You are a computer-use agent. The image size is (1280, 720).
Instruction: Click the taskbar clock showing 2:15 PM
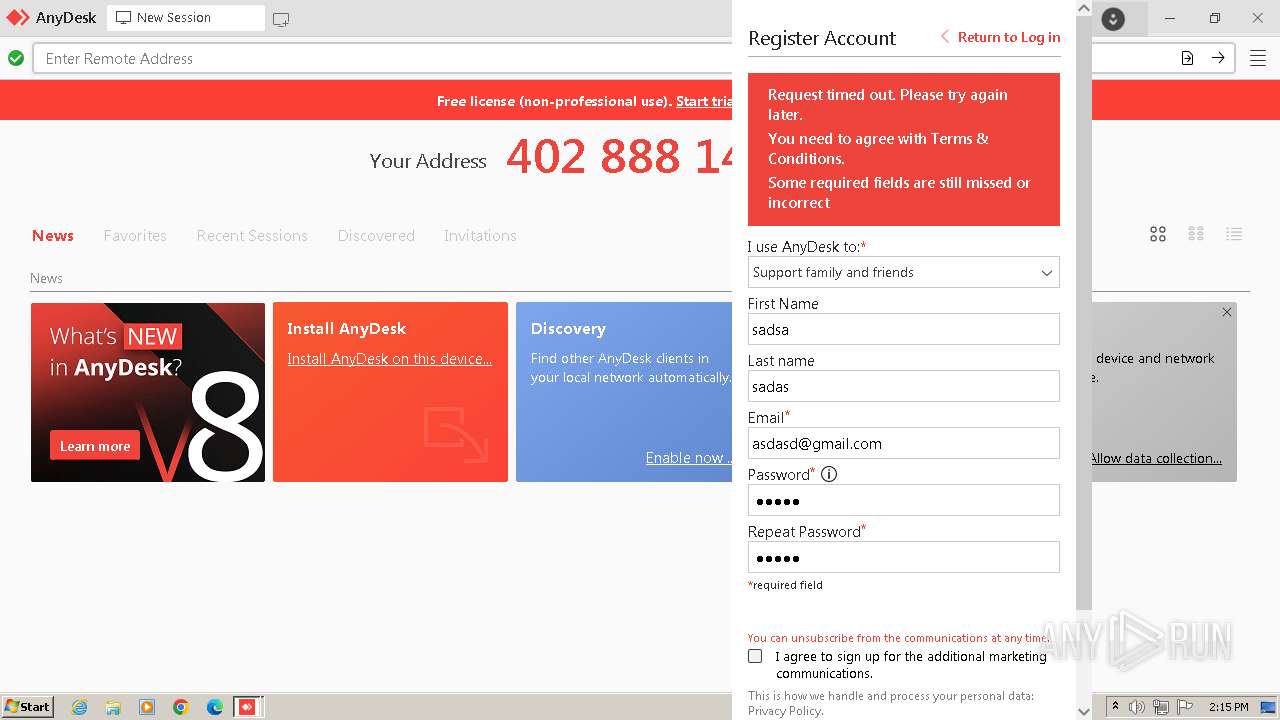[x=1229, y=707]
